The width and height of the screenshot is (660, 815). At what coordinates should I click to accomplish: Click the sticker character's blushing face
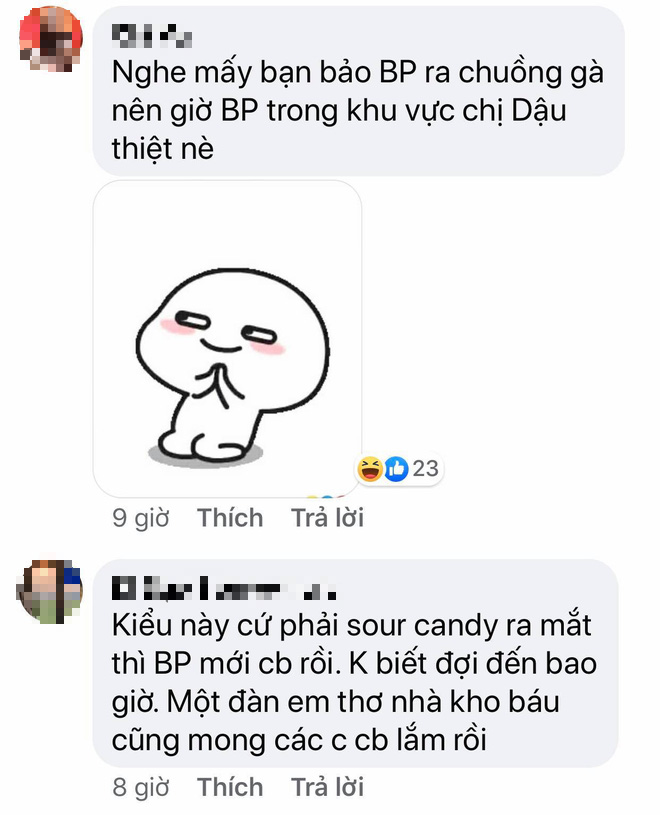(x=229, y=333)
